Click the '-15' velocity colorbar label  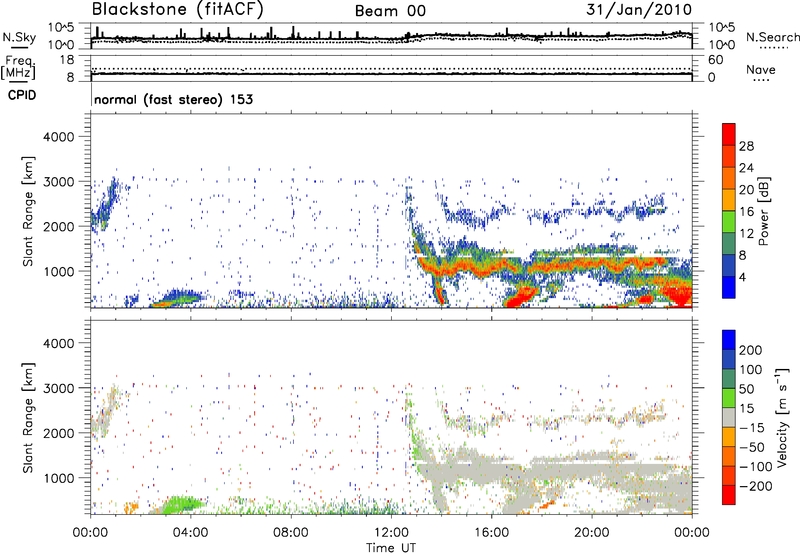751,428
